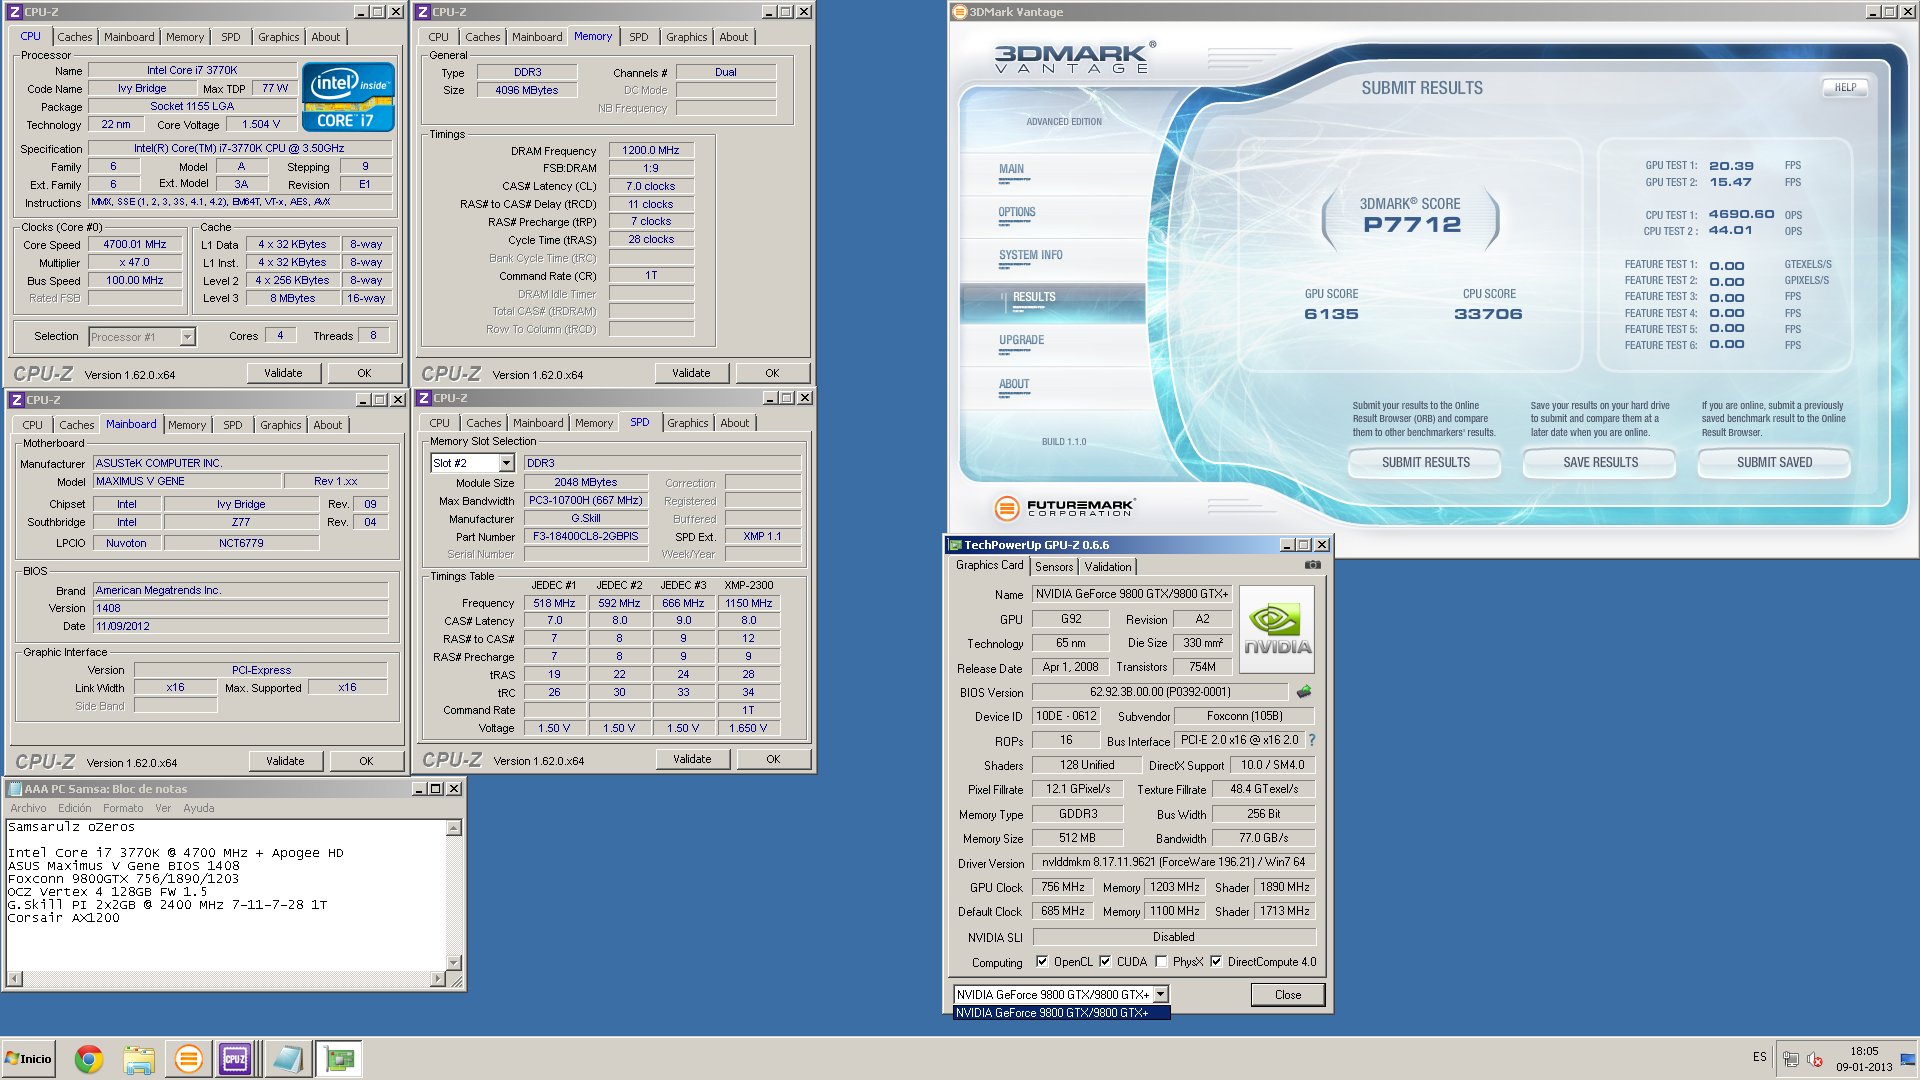Screen dimensions: 1920x1080
Task: Open MAIN section in 3DMark Vantage
Action: pos(1011,170)
